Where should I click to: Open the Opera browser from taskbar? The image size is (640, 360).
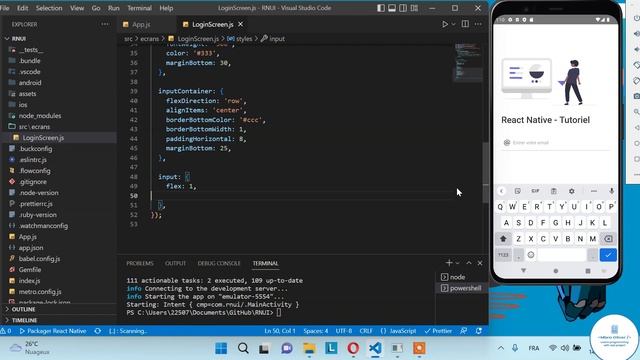(353, 348)
